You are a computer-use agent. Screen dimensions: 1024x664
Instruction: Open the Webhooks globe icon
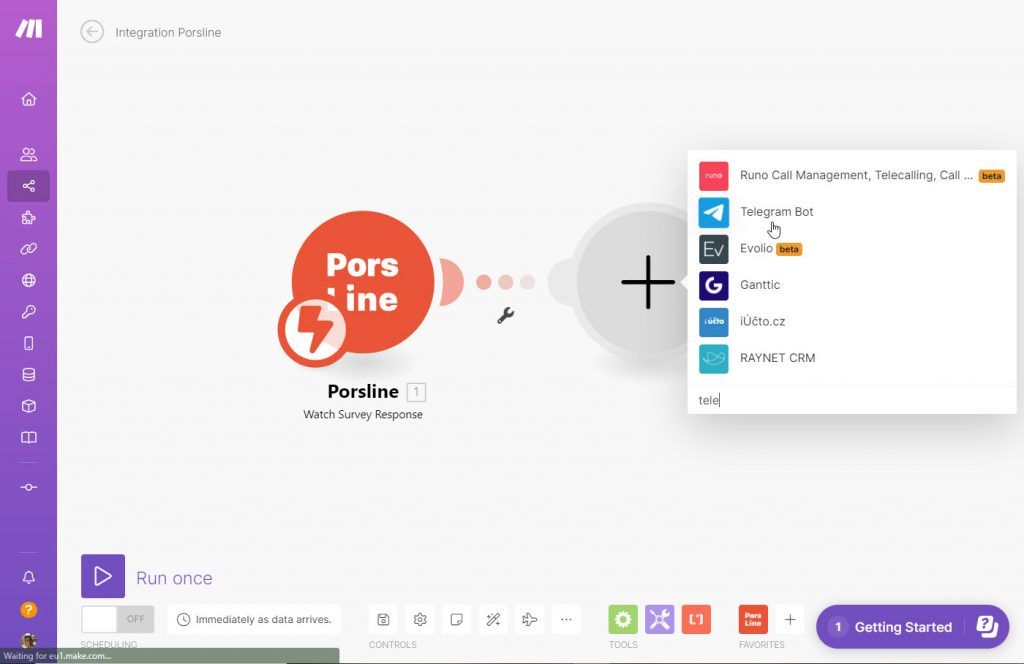coord(29,280)
